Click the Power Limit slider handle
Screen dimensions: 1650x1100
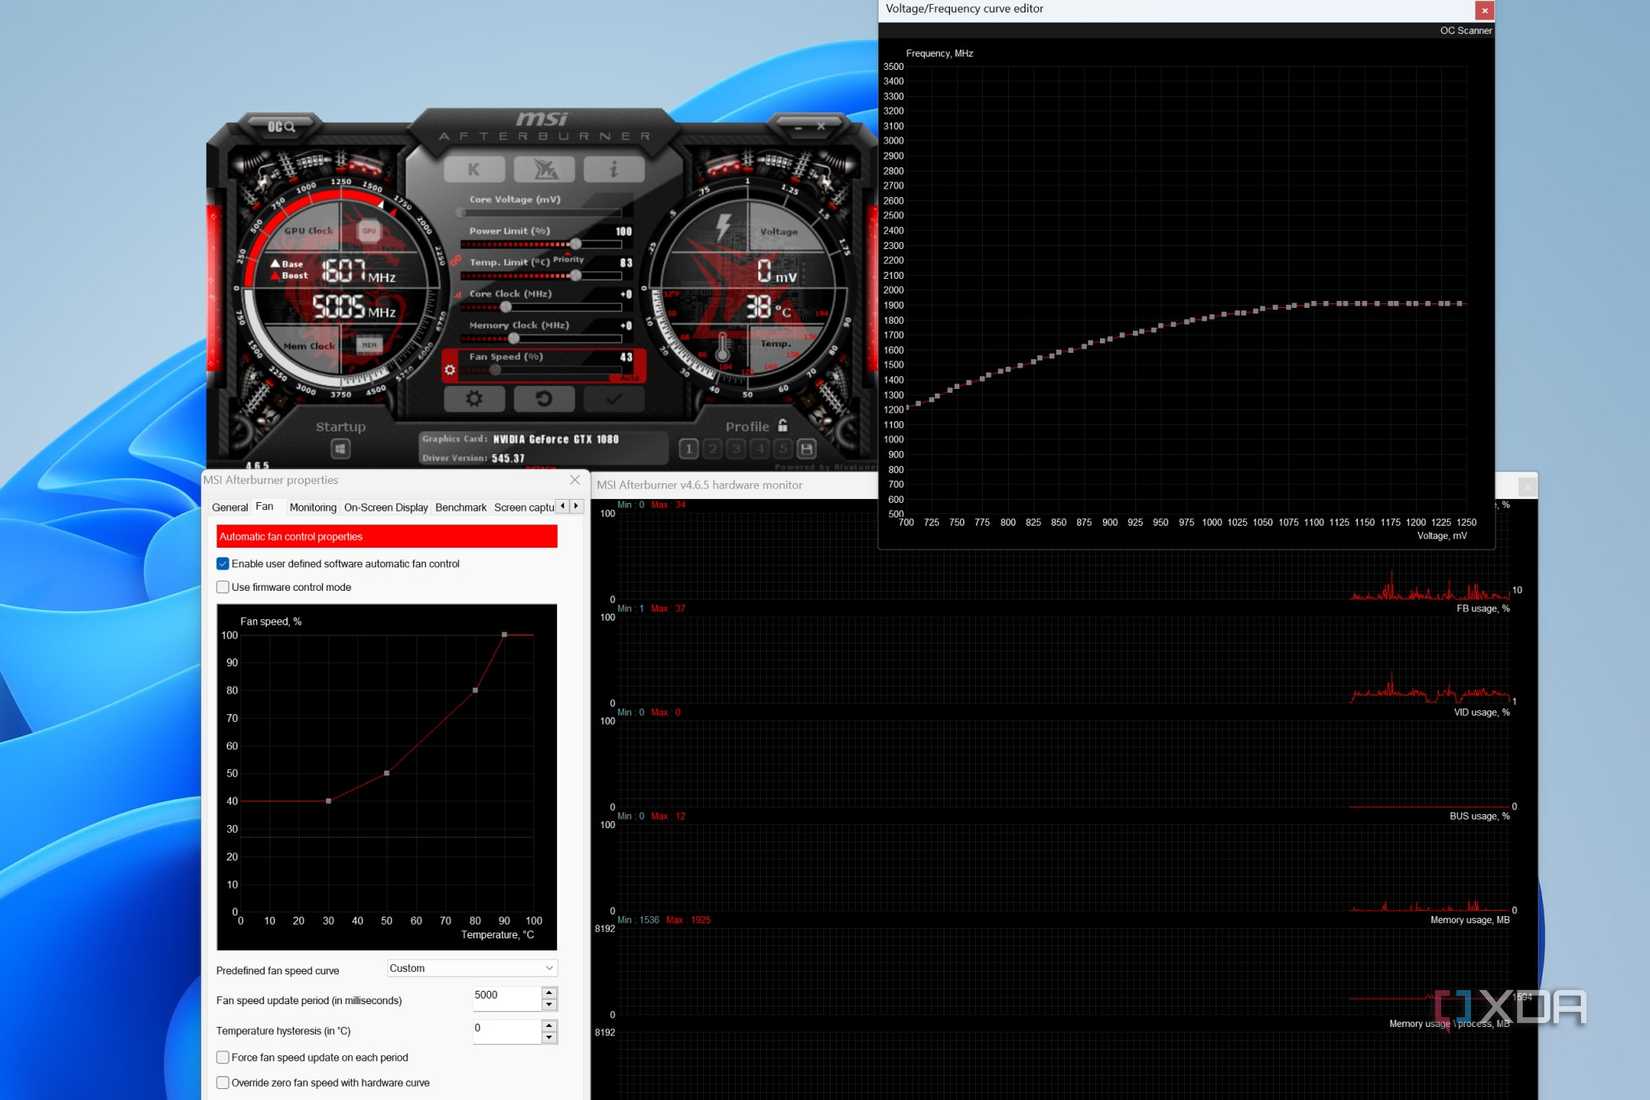576,244
